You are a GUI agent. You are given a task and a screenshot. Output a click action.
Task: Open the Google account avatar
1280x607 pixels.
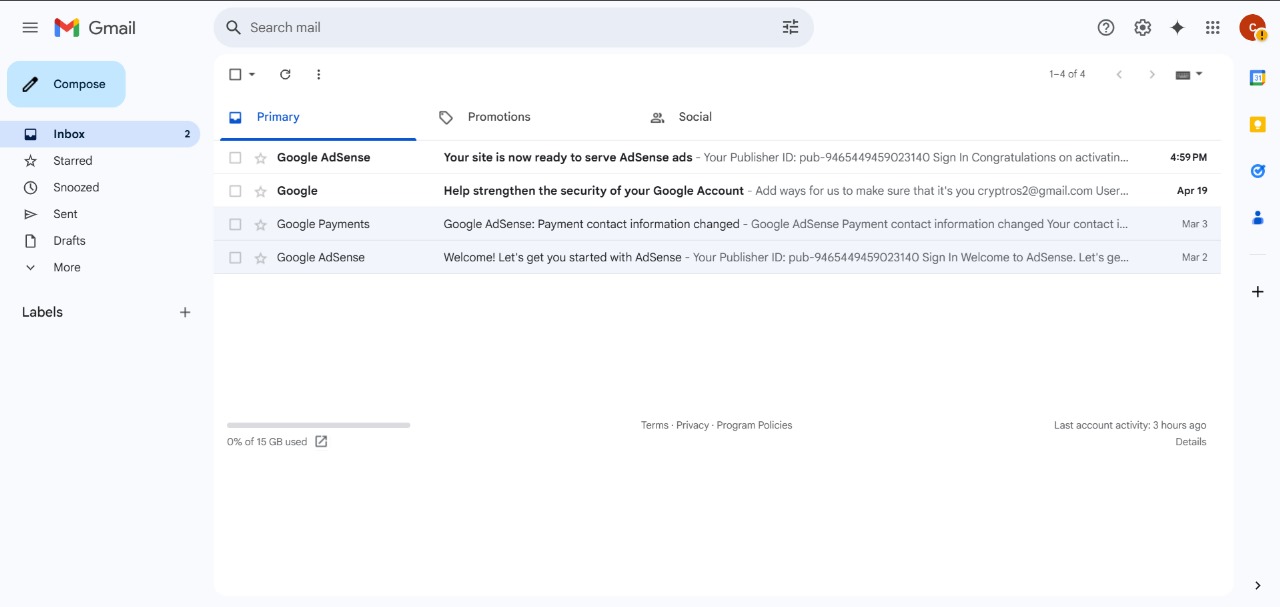click(x=1252, y=28)
